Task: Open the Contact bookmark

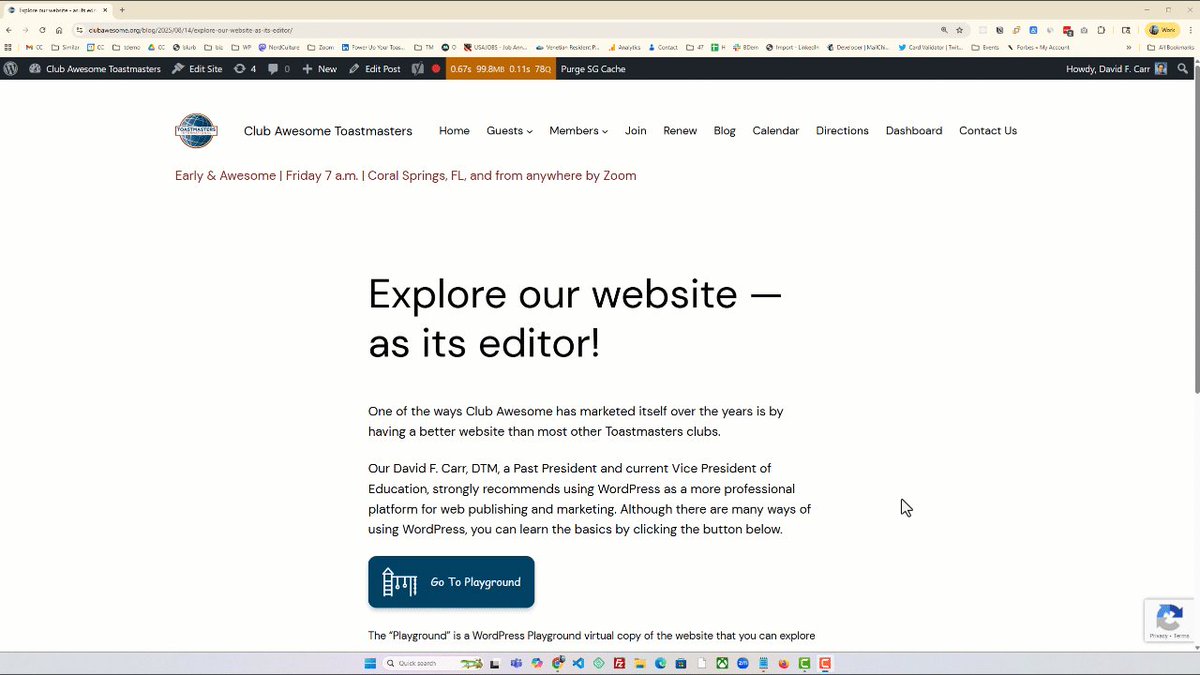Action: click(663, 47)
